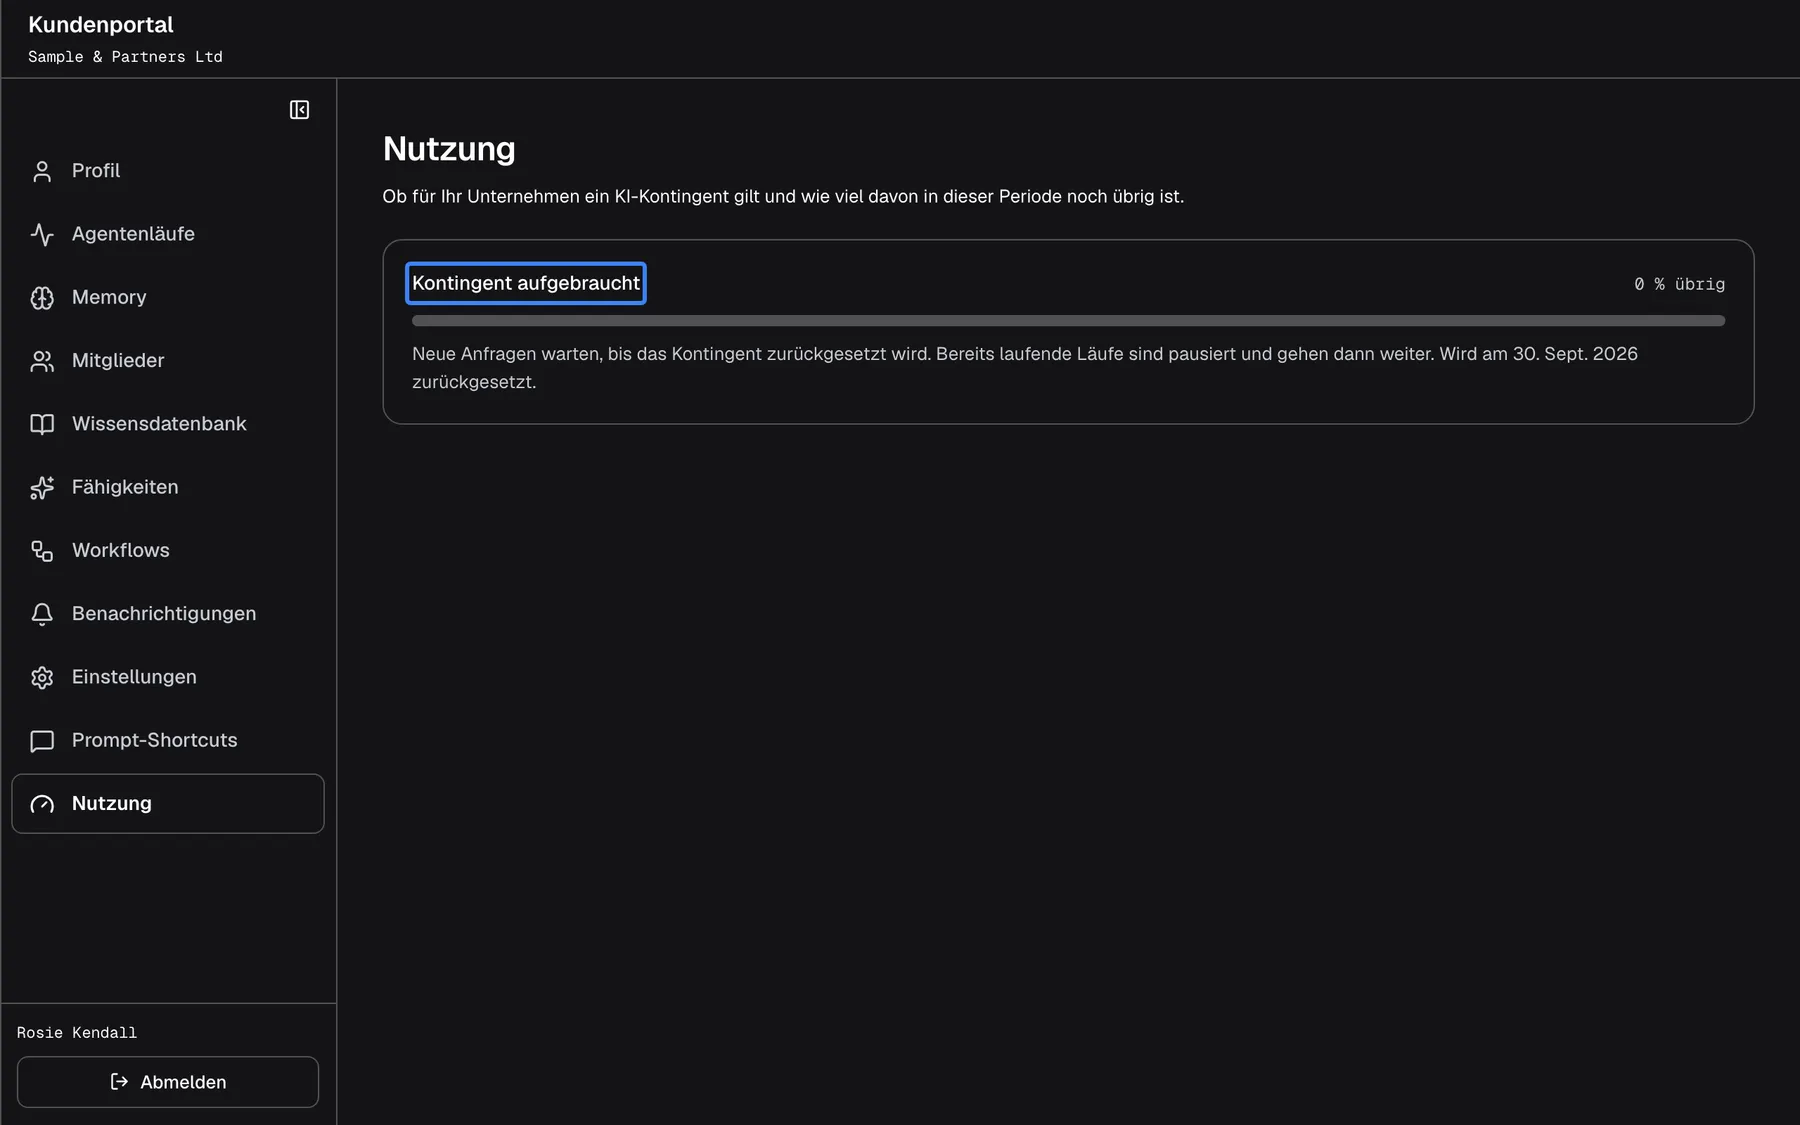Click the Benachrichtigungen bell icon
Image resolution: width=1800 pixels, height=1125 pixels.
click(x=42, y=614)
